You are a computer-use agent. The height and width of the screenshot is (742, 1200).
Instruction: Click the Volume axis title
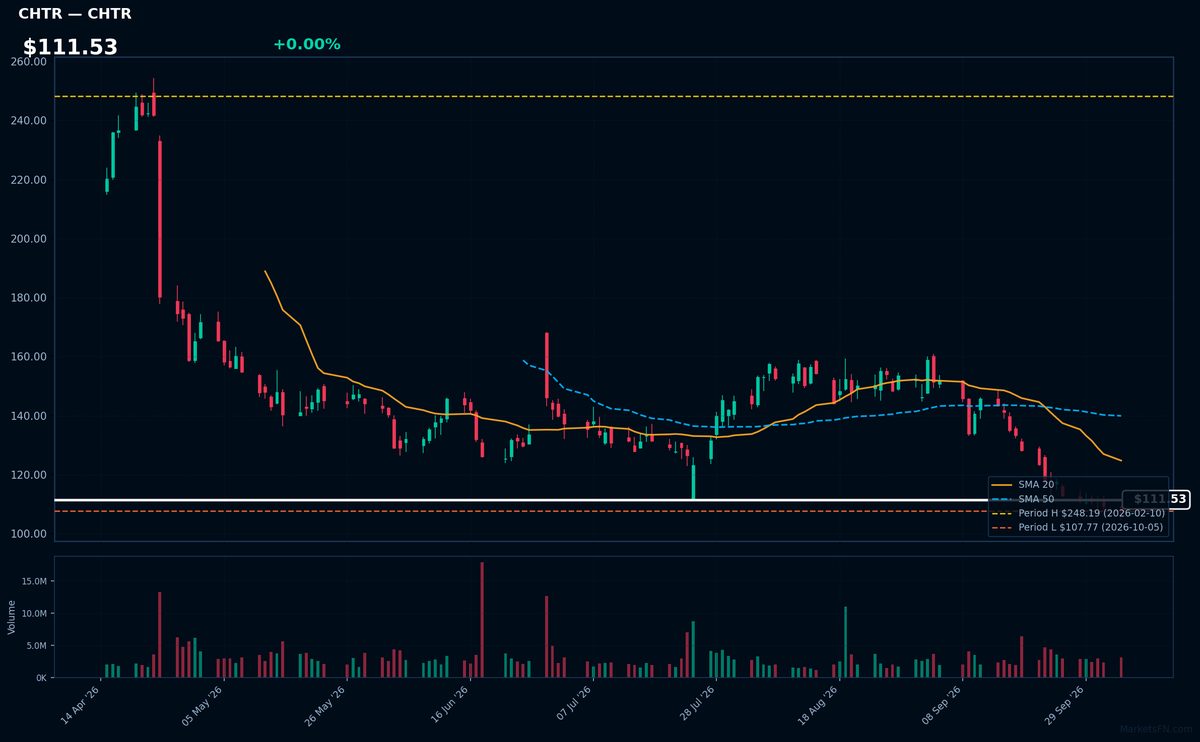click(x=12, y=617)
